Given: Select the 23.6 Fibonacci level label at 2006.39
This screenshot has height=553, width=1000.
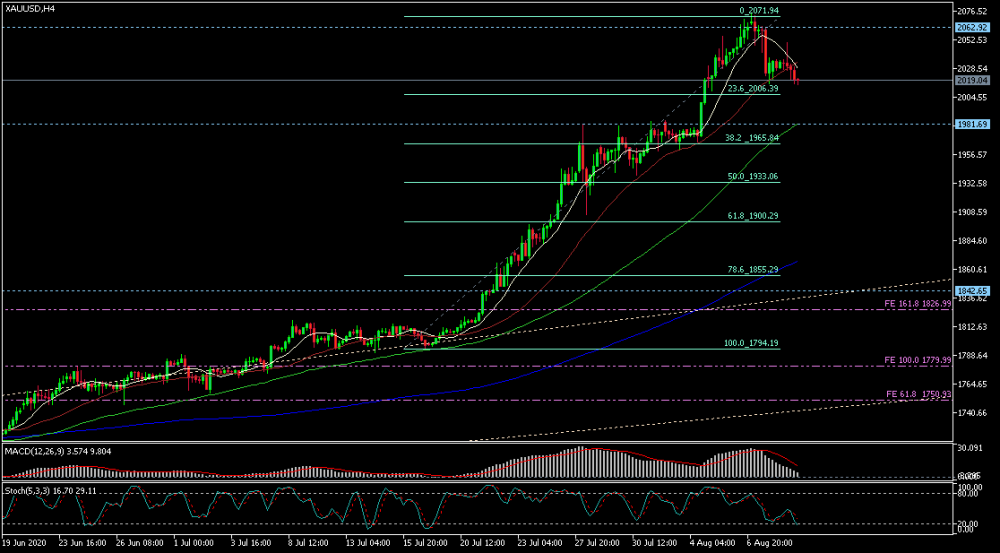Looking at the screenshot, I should click(753, 89).
